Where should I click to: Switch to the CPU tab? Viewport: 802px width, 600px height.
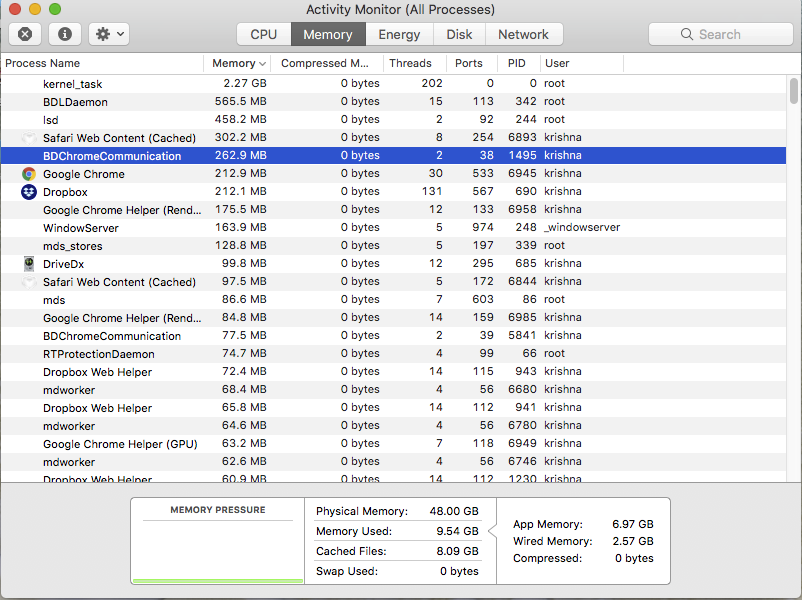click(264, 34)
